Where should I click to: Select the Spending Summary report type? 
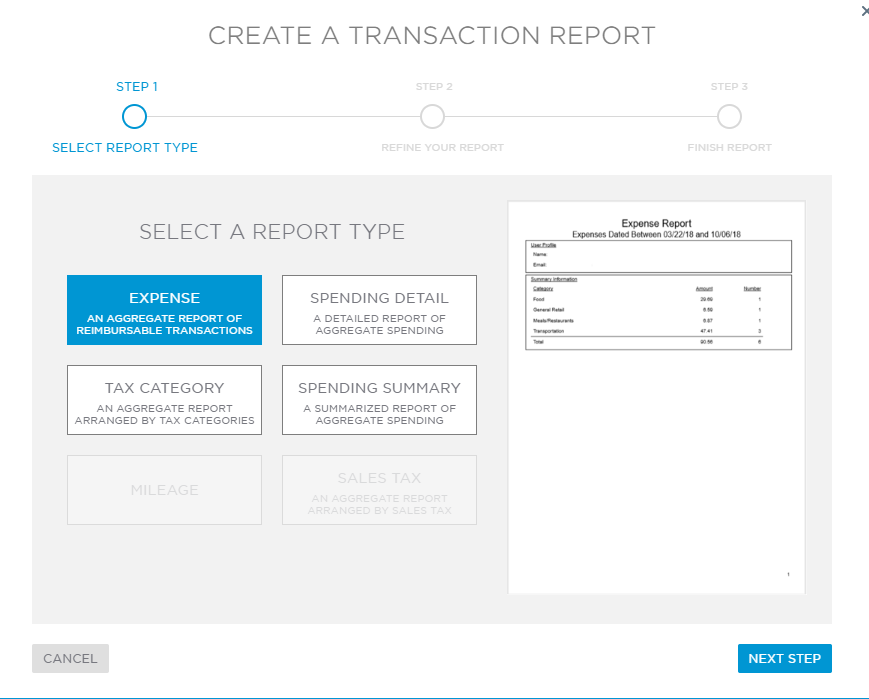[x=379, y=399]
